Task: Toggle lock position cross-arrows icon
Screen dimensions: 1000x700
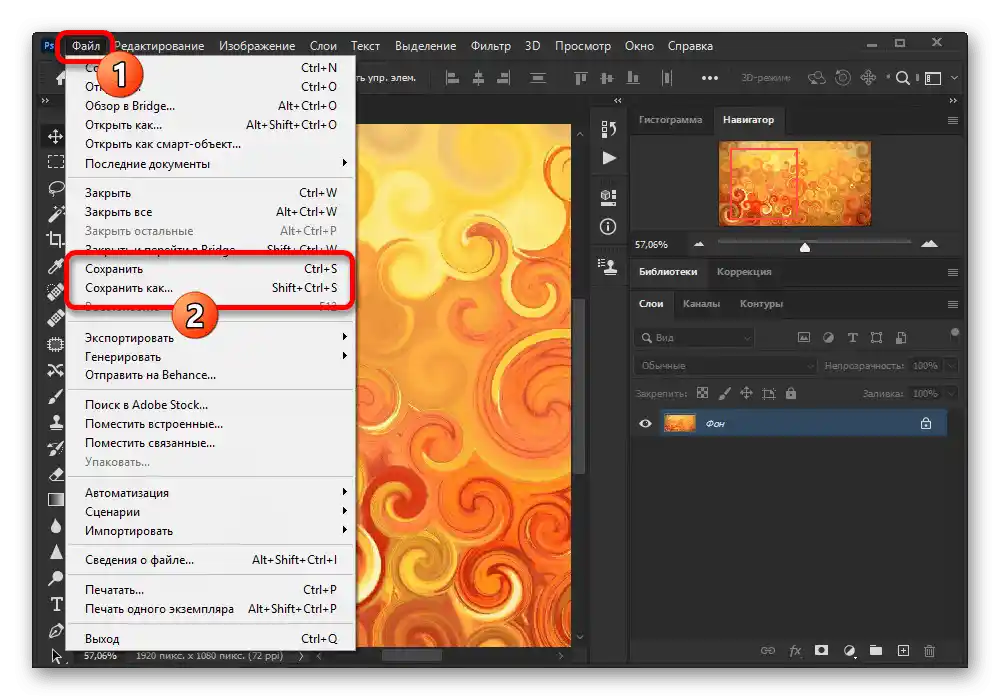Action: tap(746, 393)
